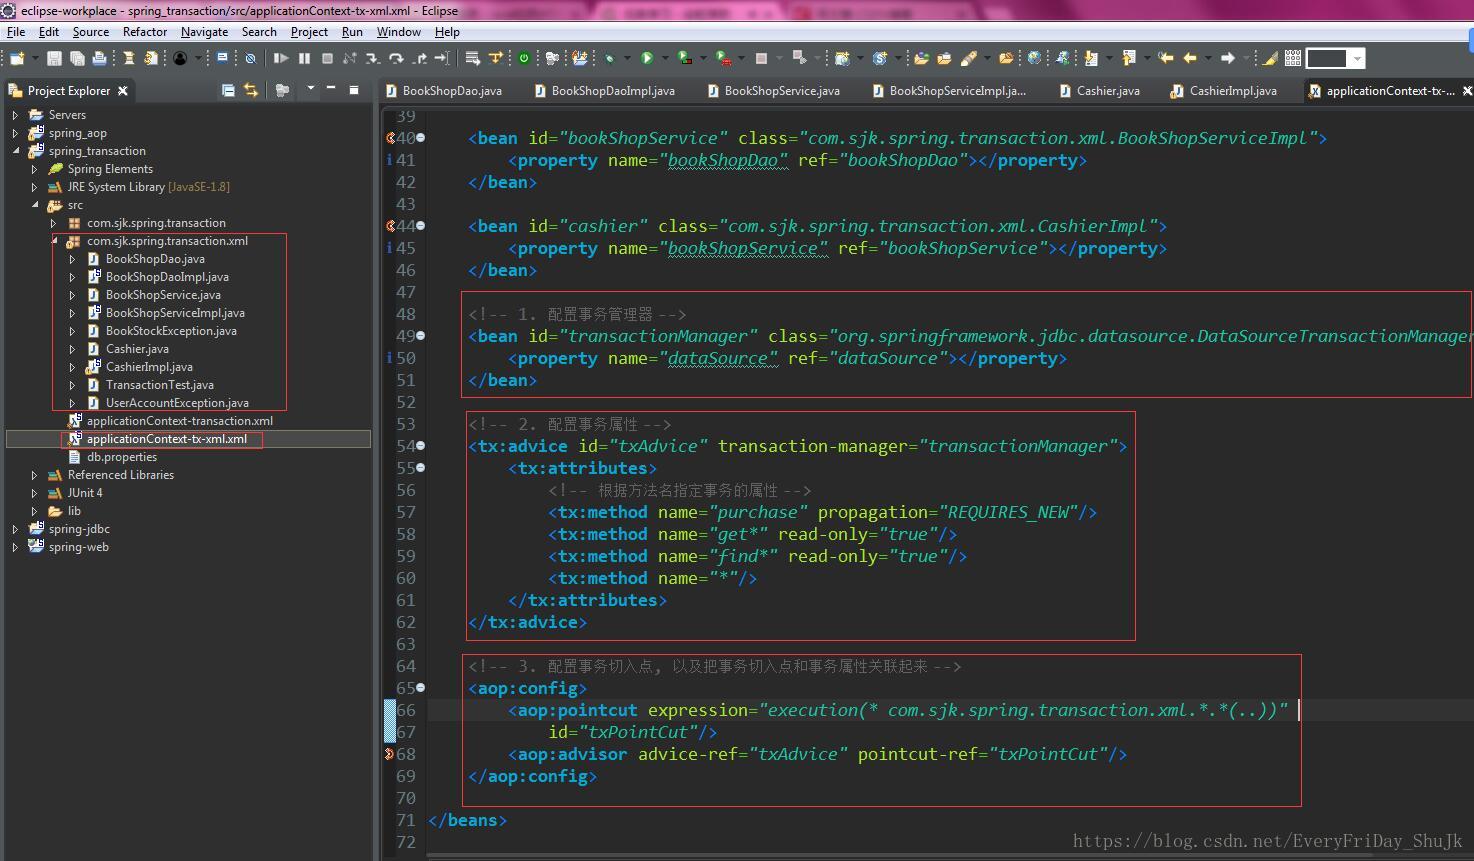1474x861 pixels.
Task: Click the green Run toolbar icon
Action: [x=646, y=58]
